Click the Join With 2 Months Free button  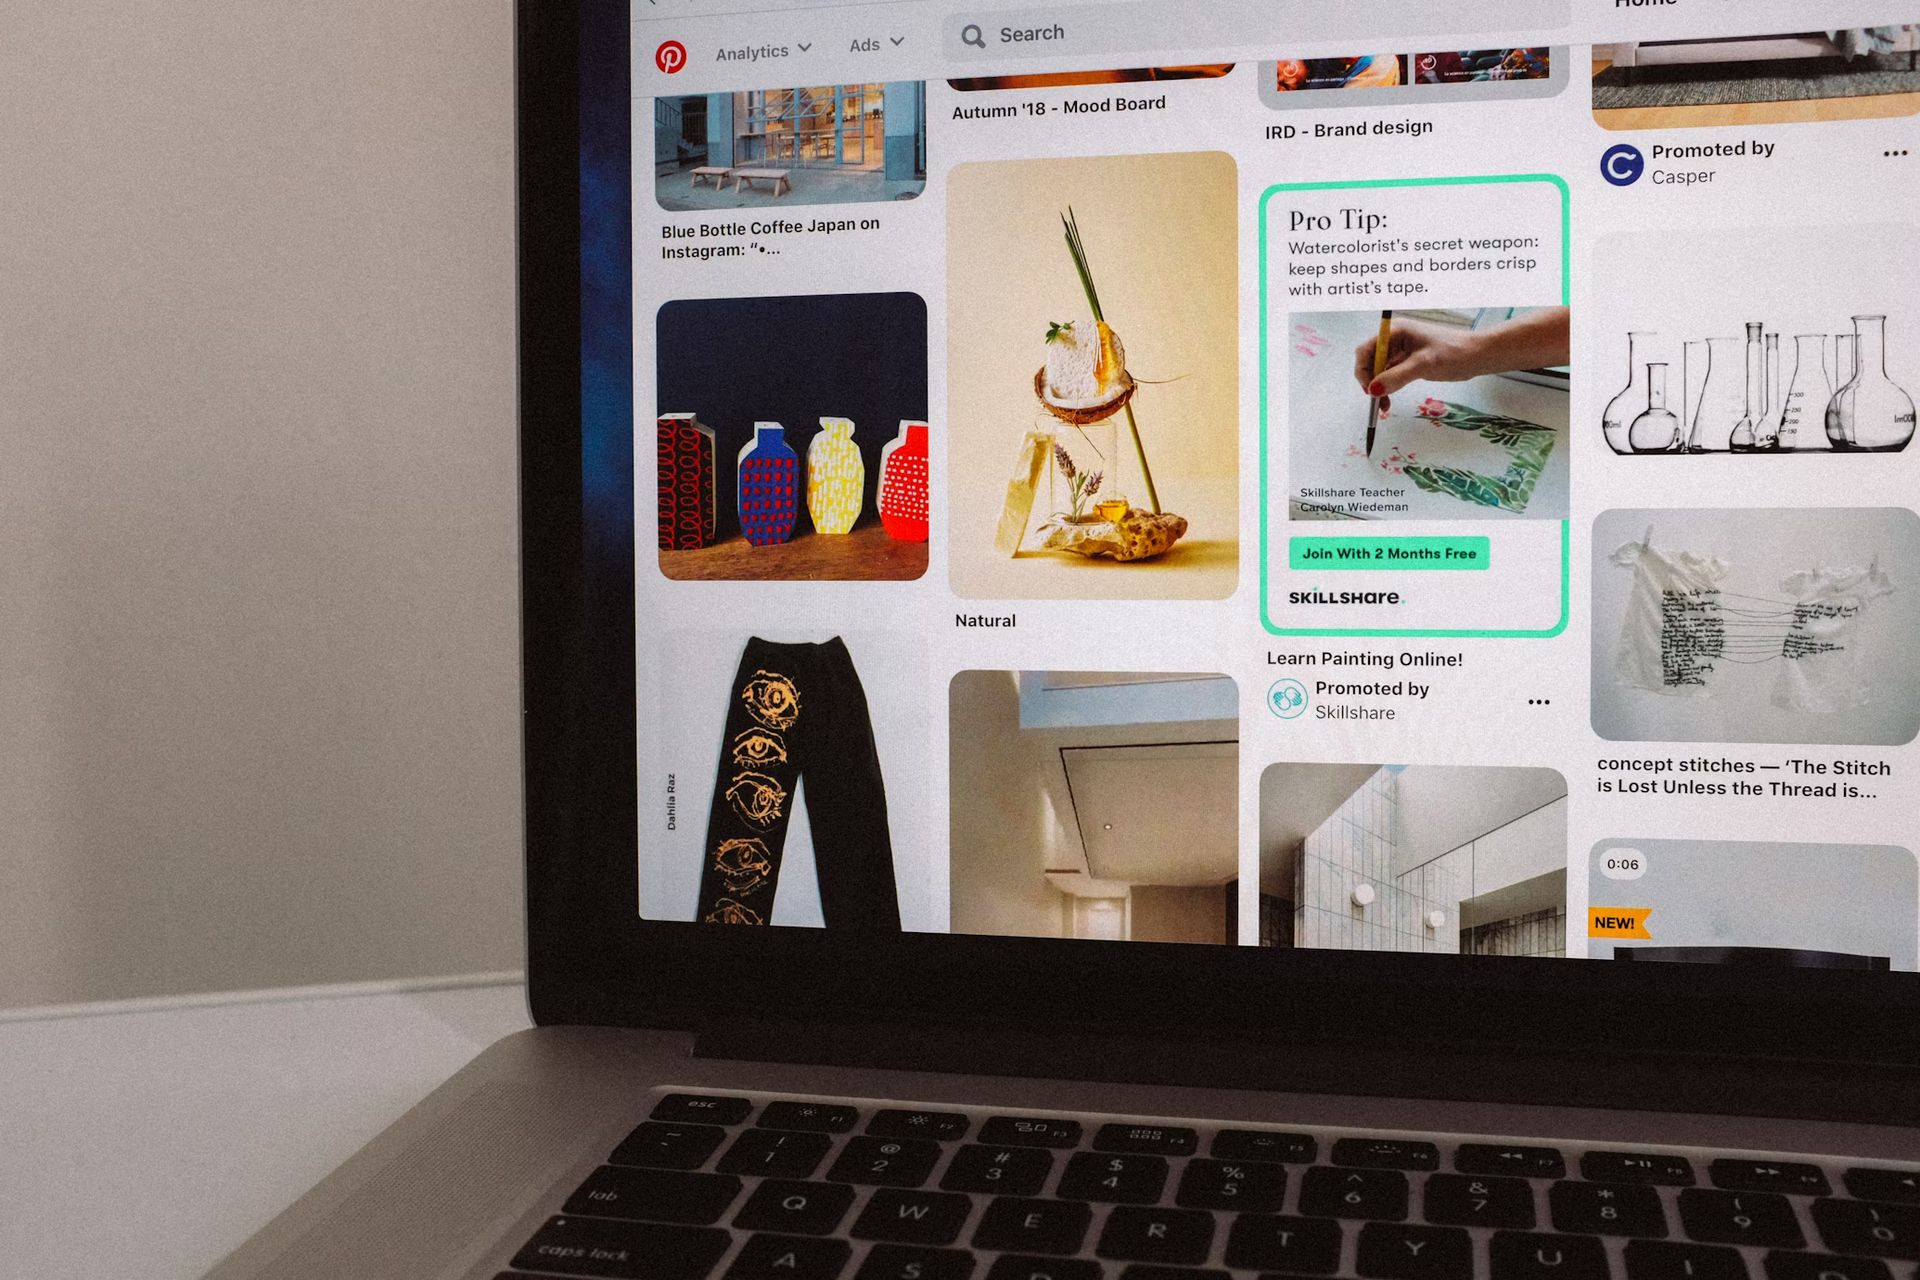1389,553
